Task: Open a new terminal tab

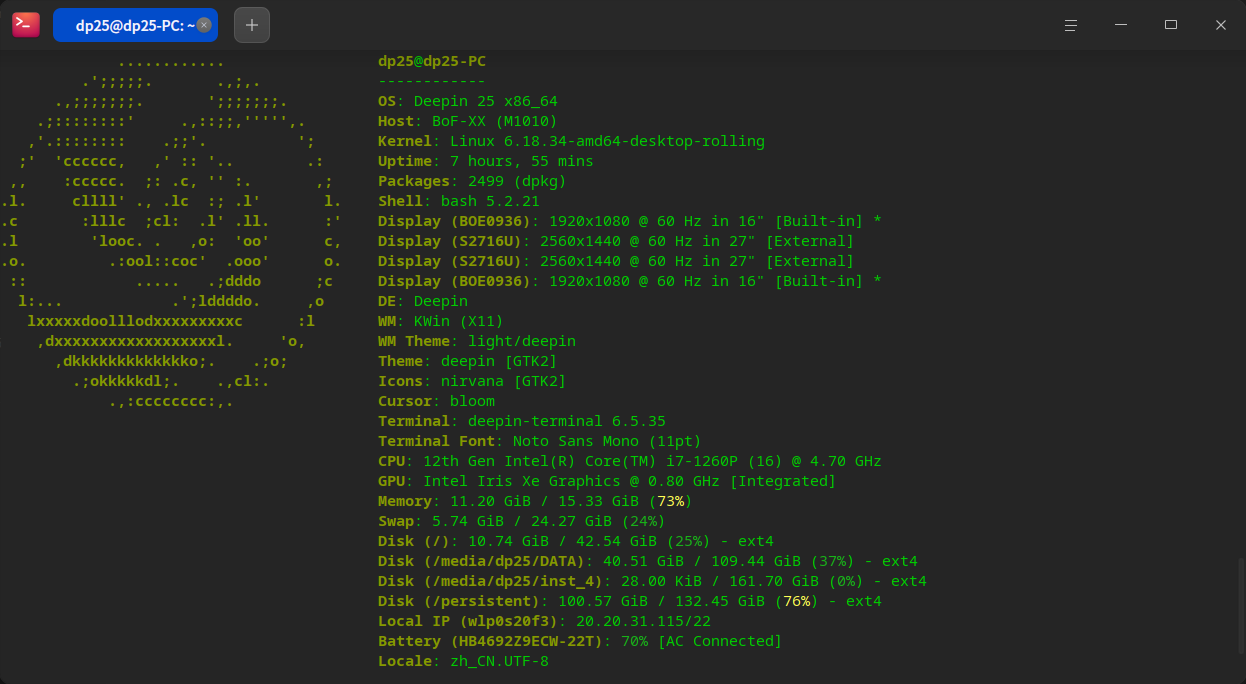Action: click(x=252, y=25)
